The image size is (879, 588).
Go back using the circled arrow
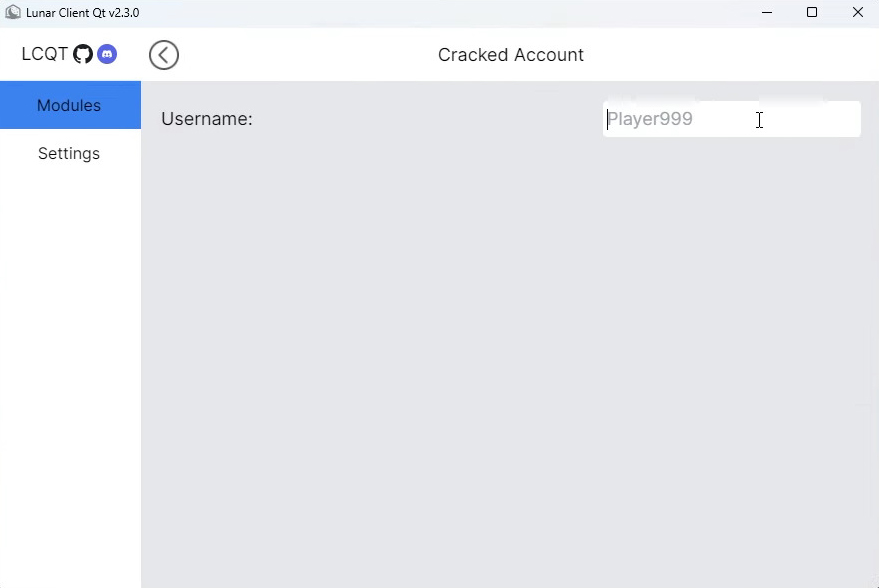pos(164,55)
